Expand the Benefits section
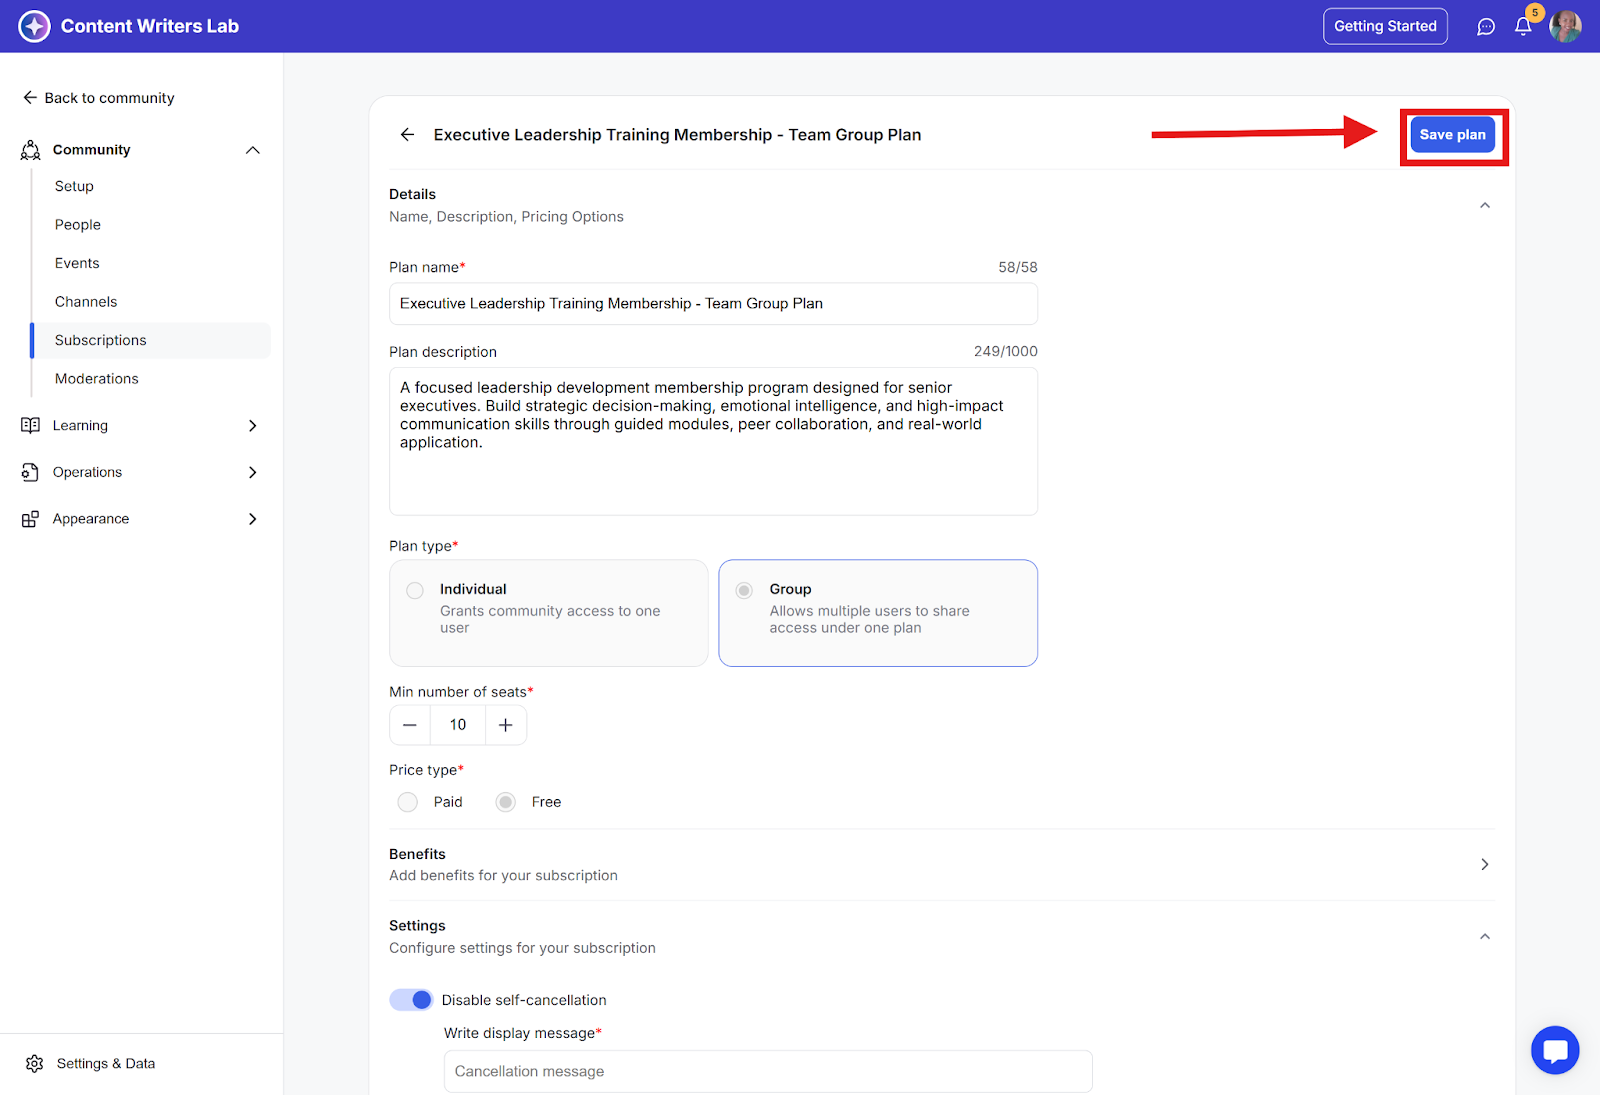 tap(1484, 864)
